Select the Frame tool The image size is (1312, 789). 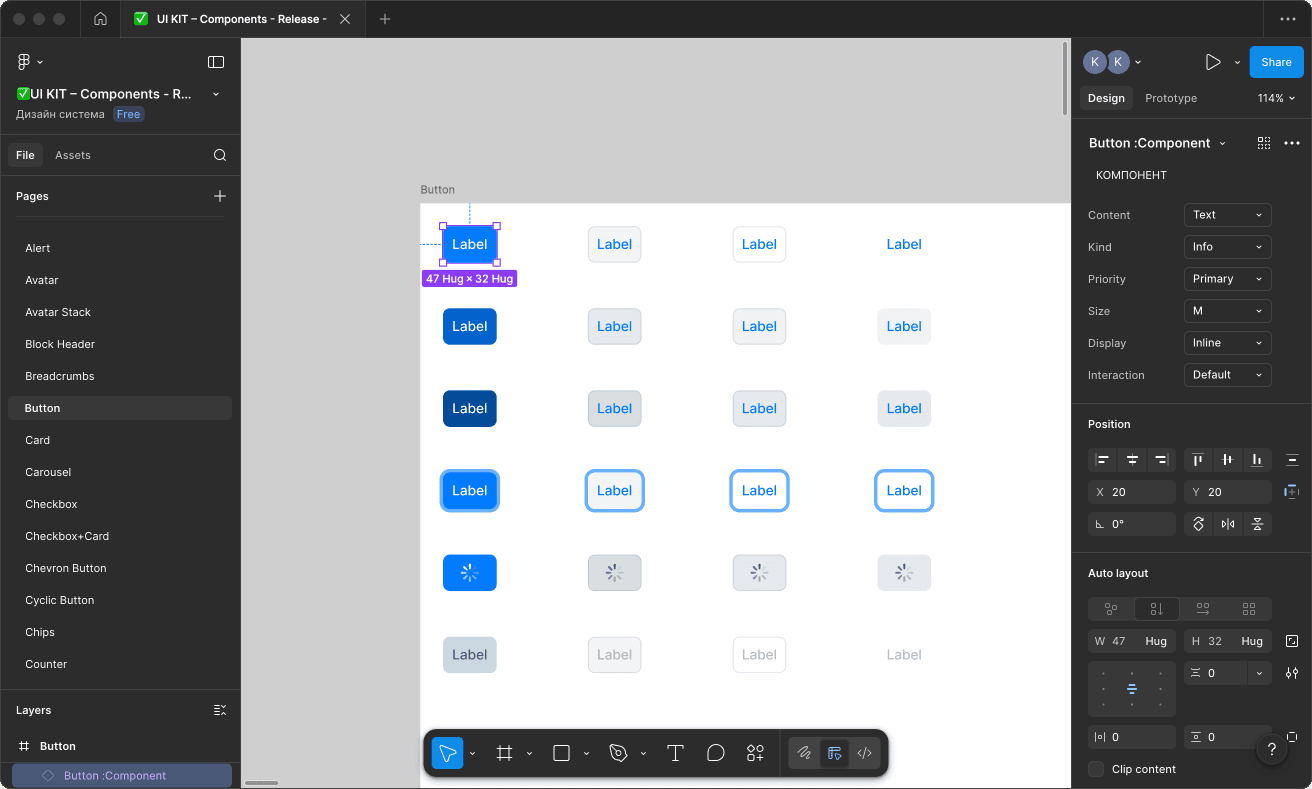pyautogui.click(x=505, y=753)
